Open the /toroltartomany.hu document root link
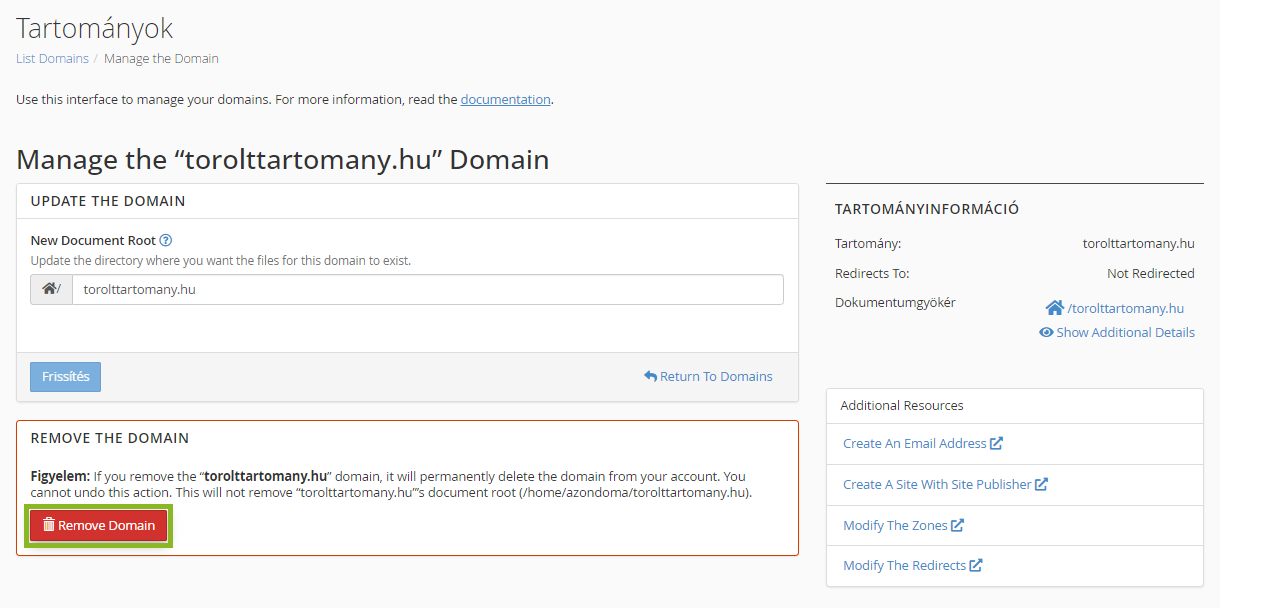Image resolution: width=1282 pixels, height=608 pixels. click(x=1125, y=308)
